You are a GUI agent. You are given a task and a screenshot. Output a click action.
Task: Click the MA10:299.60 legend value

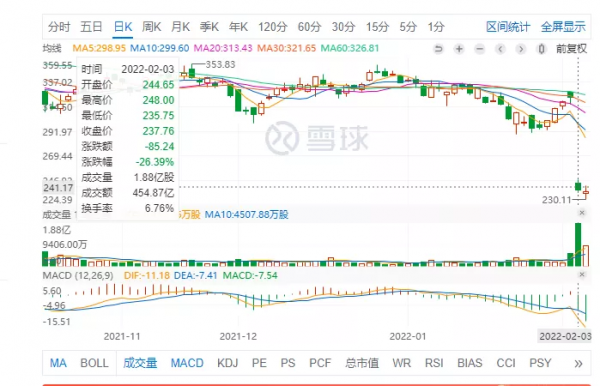[x=160, y=48]
